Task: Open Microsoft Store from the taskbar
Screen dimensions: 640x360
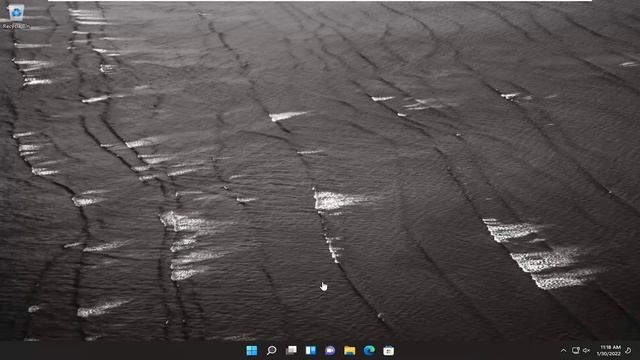Action: [389, 350]
